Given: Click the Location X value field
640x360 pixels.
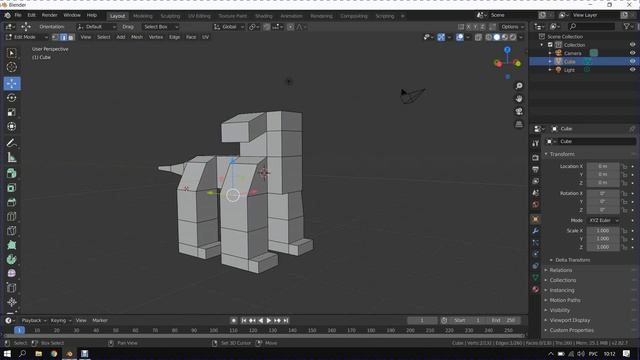Looking at the screenshot, I should (603, 167).
